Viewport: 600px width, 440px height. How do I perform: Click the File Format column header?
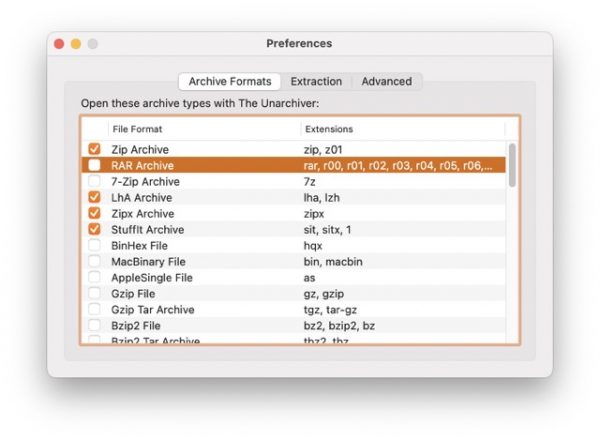200,129
